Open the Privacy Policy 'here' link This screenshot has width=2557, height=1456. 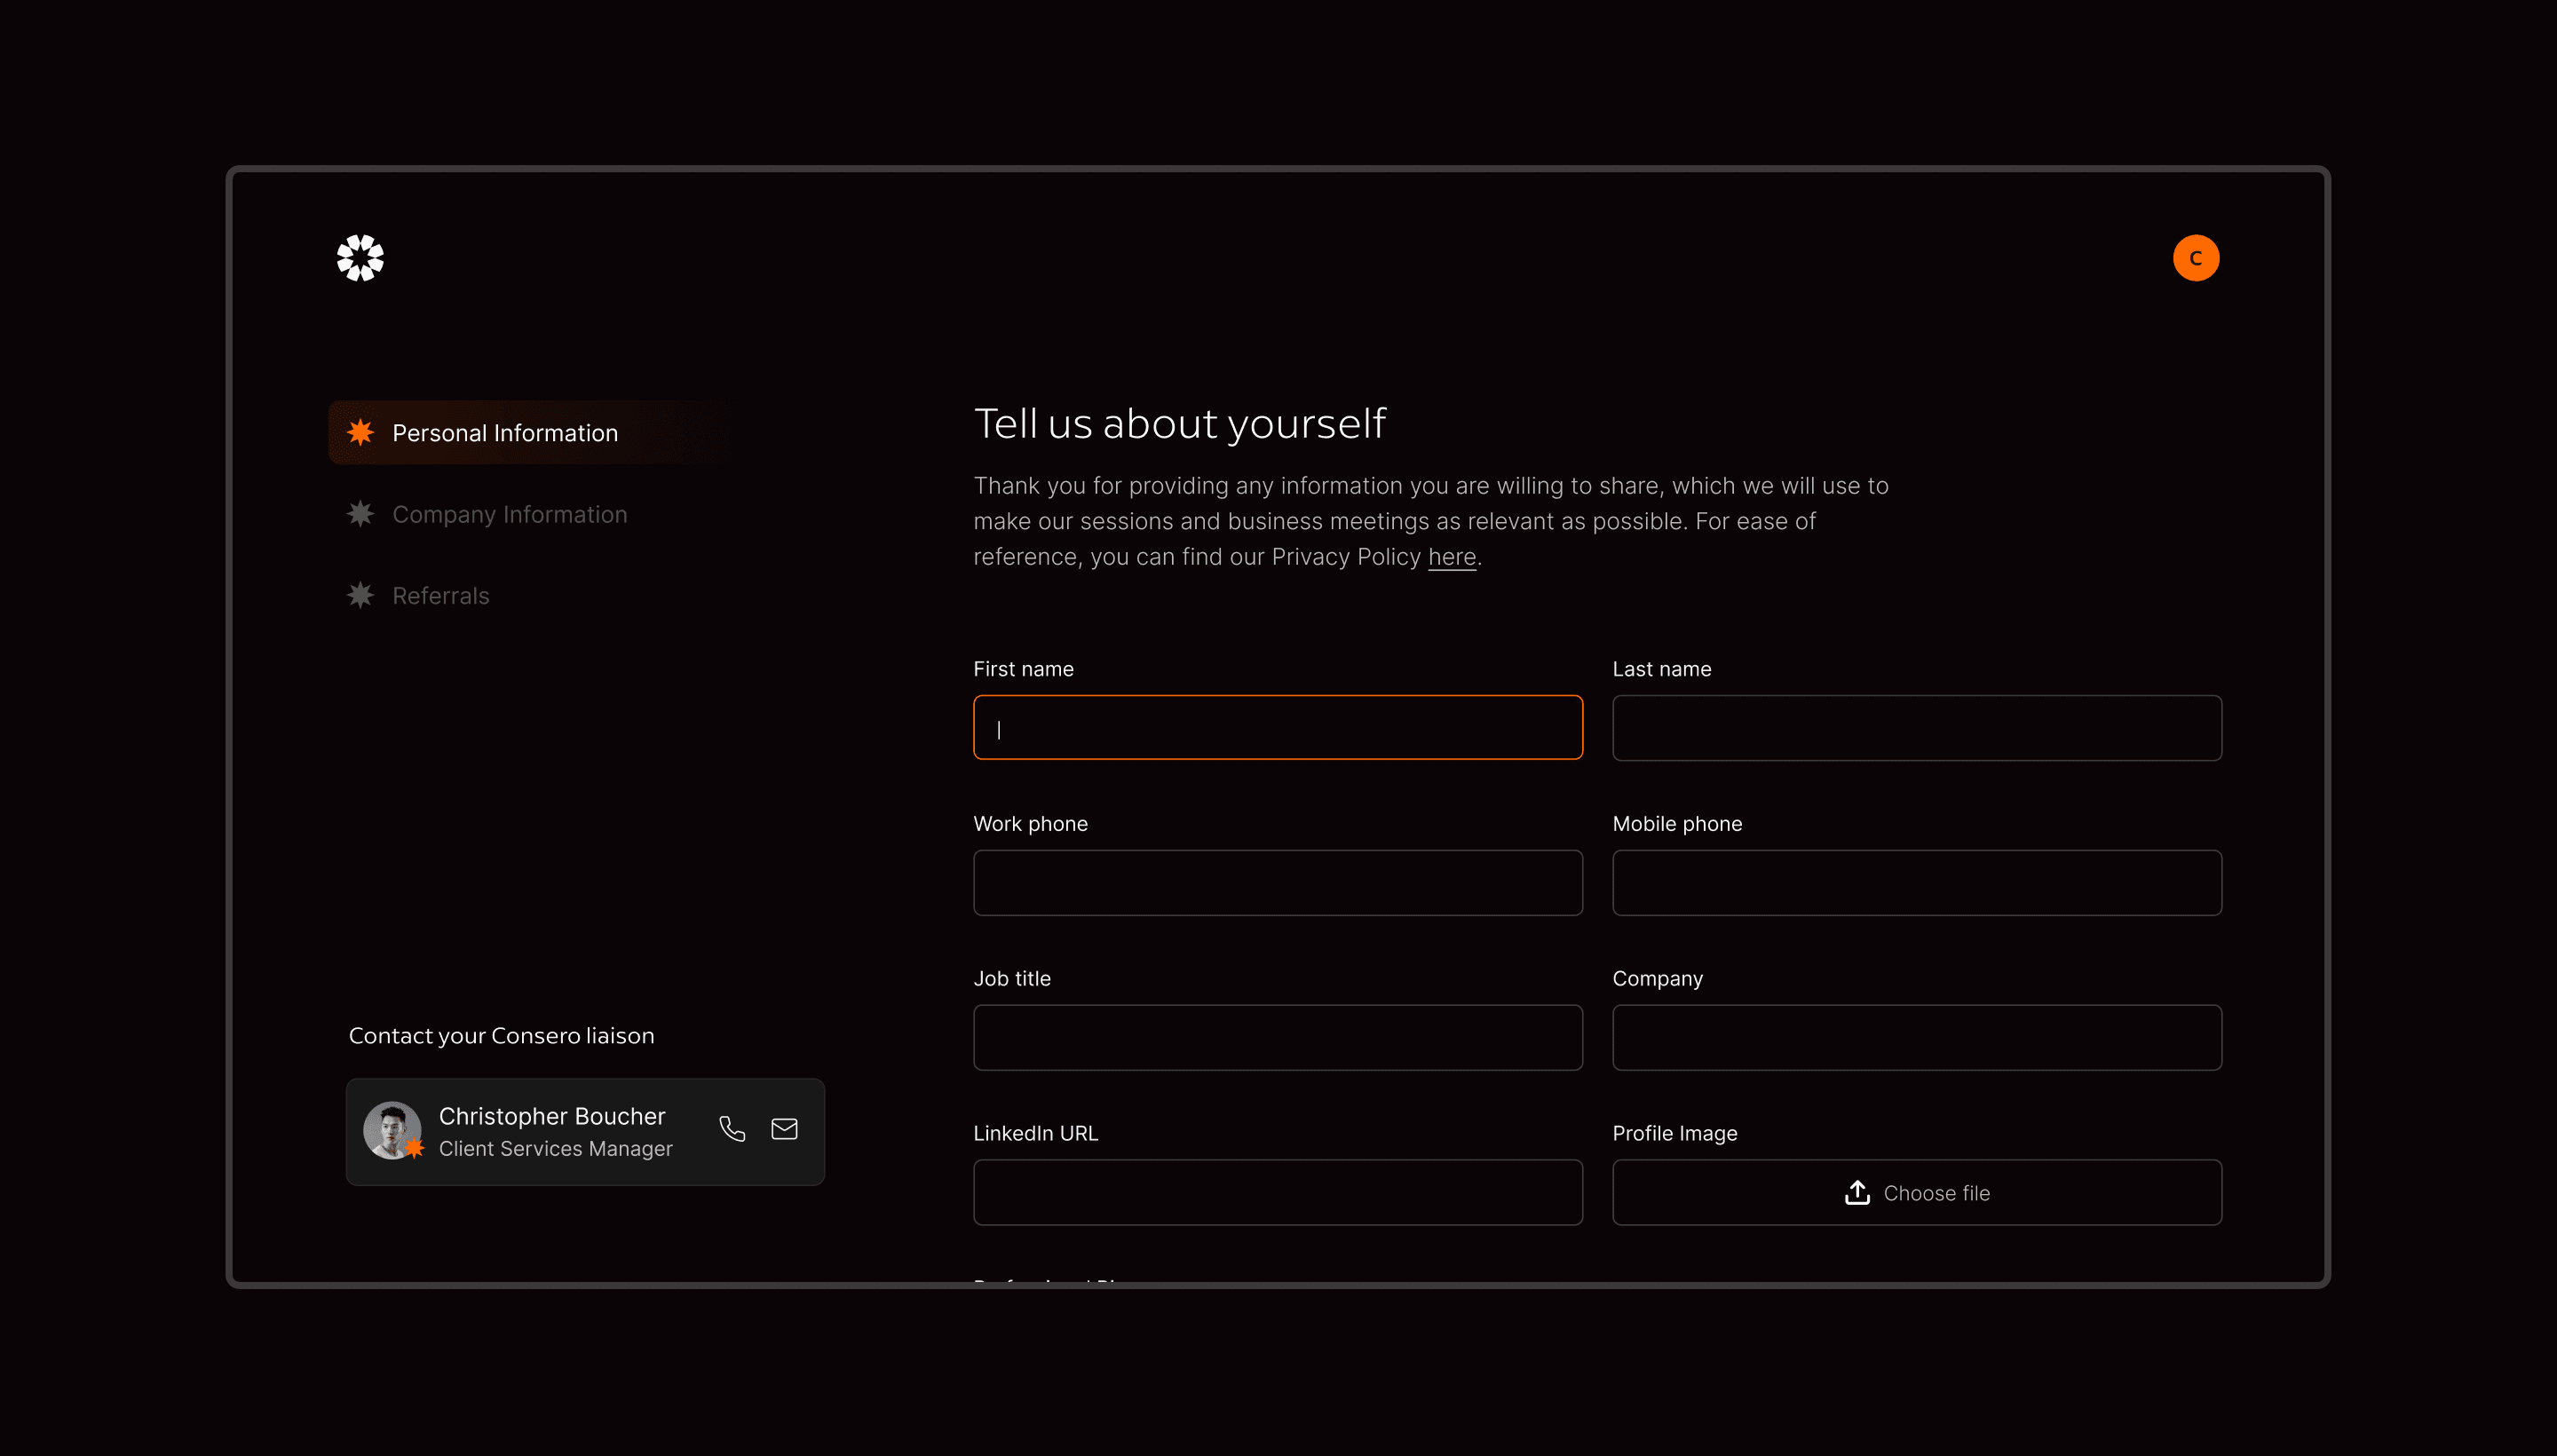click(x=1451, y=557)
